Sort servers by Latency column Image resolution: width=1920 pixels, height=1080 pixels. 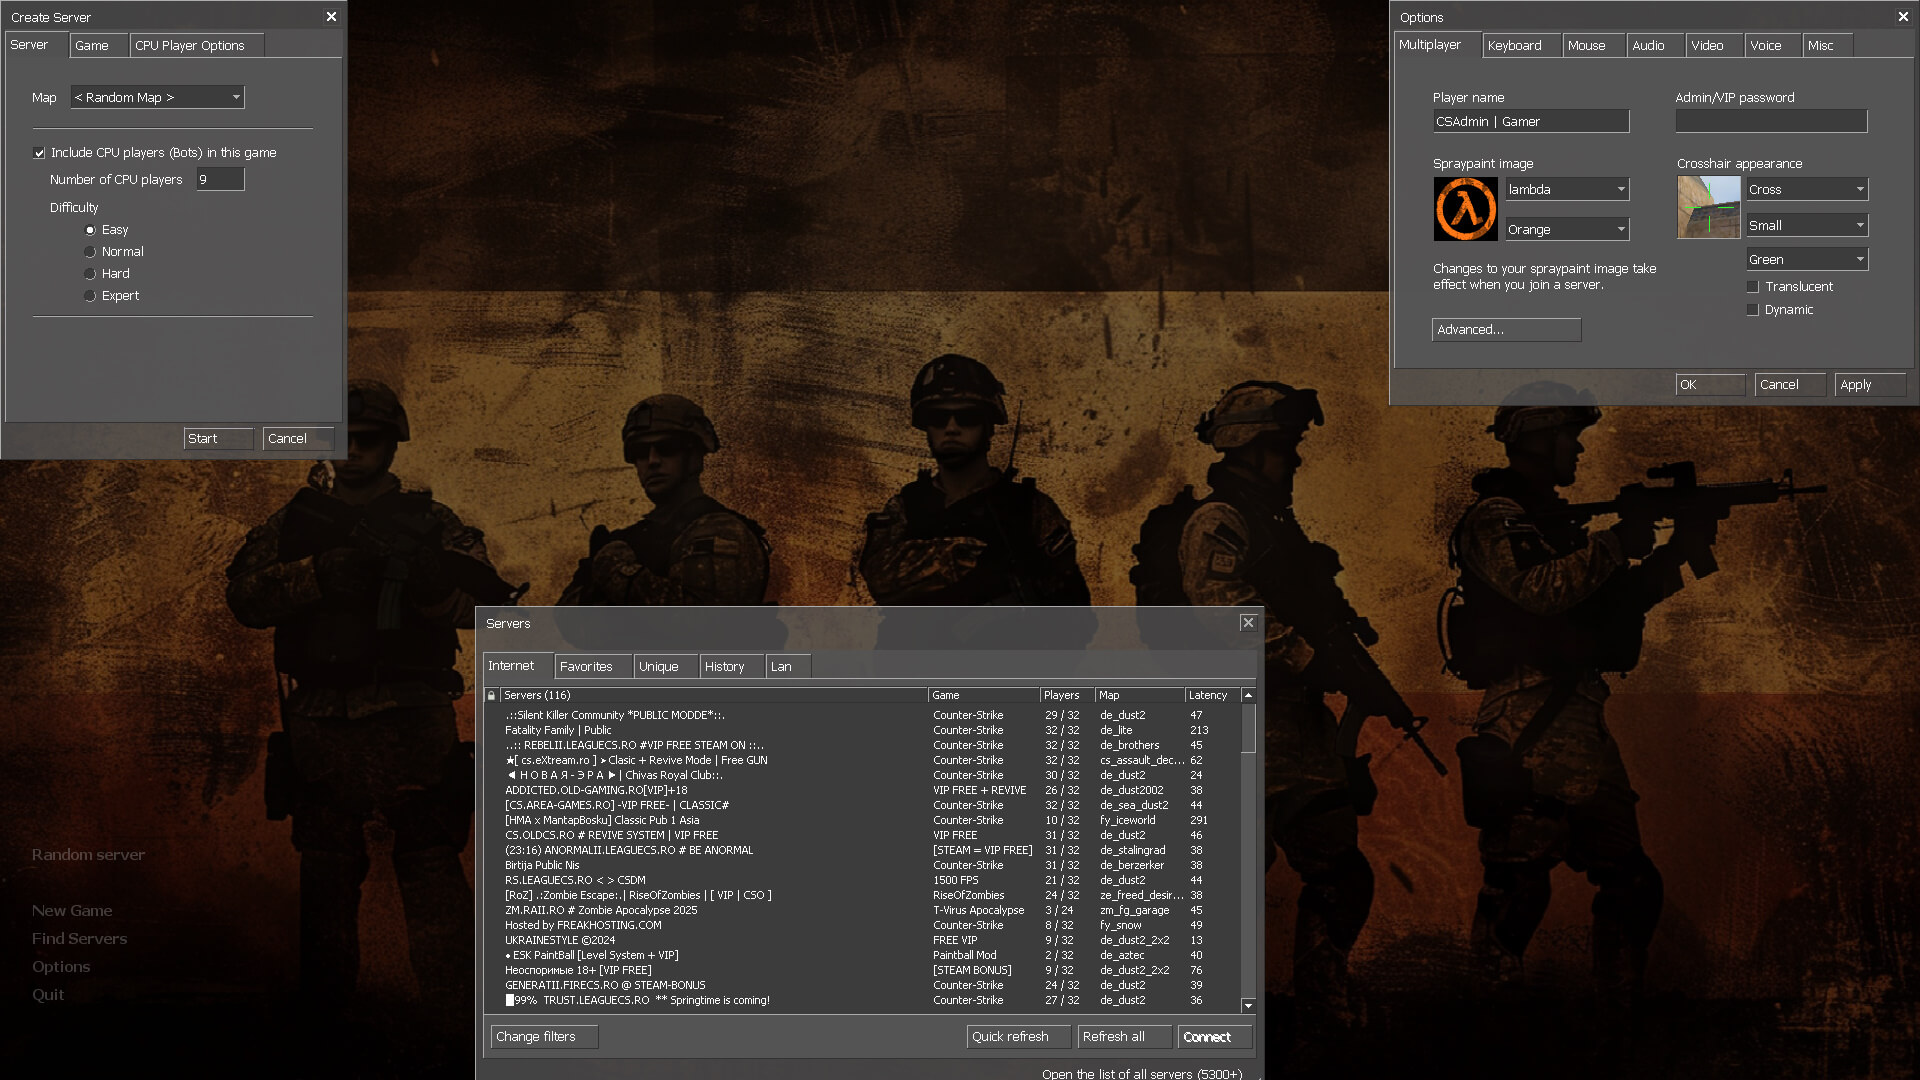tap(1212, 695)
